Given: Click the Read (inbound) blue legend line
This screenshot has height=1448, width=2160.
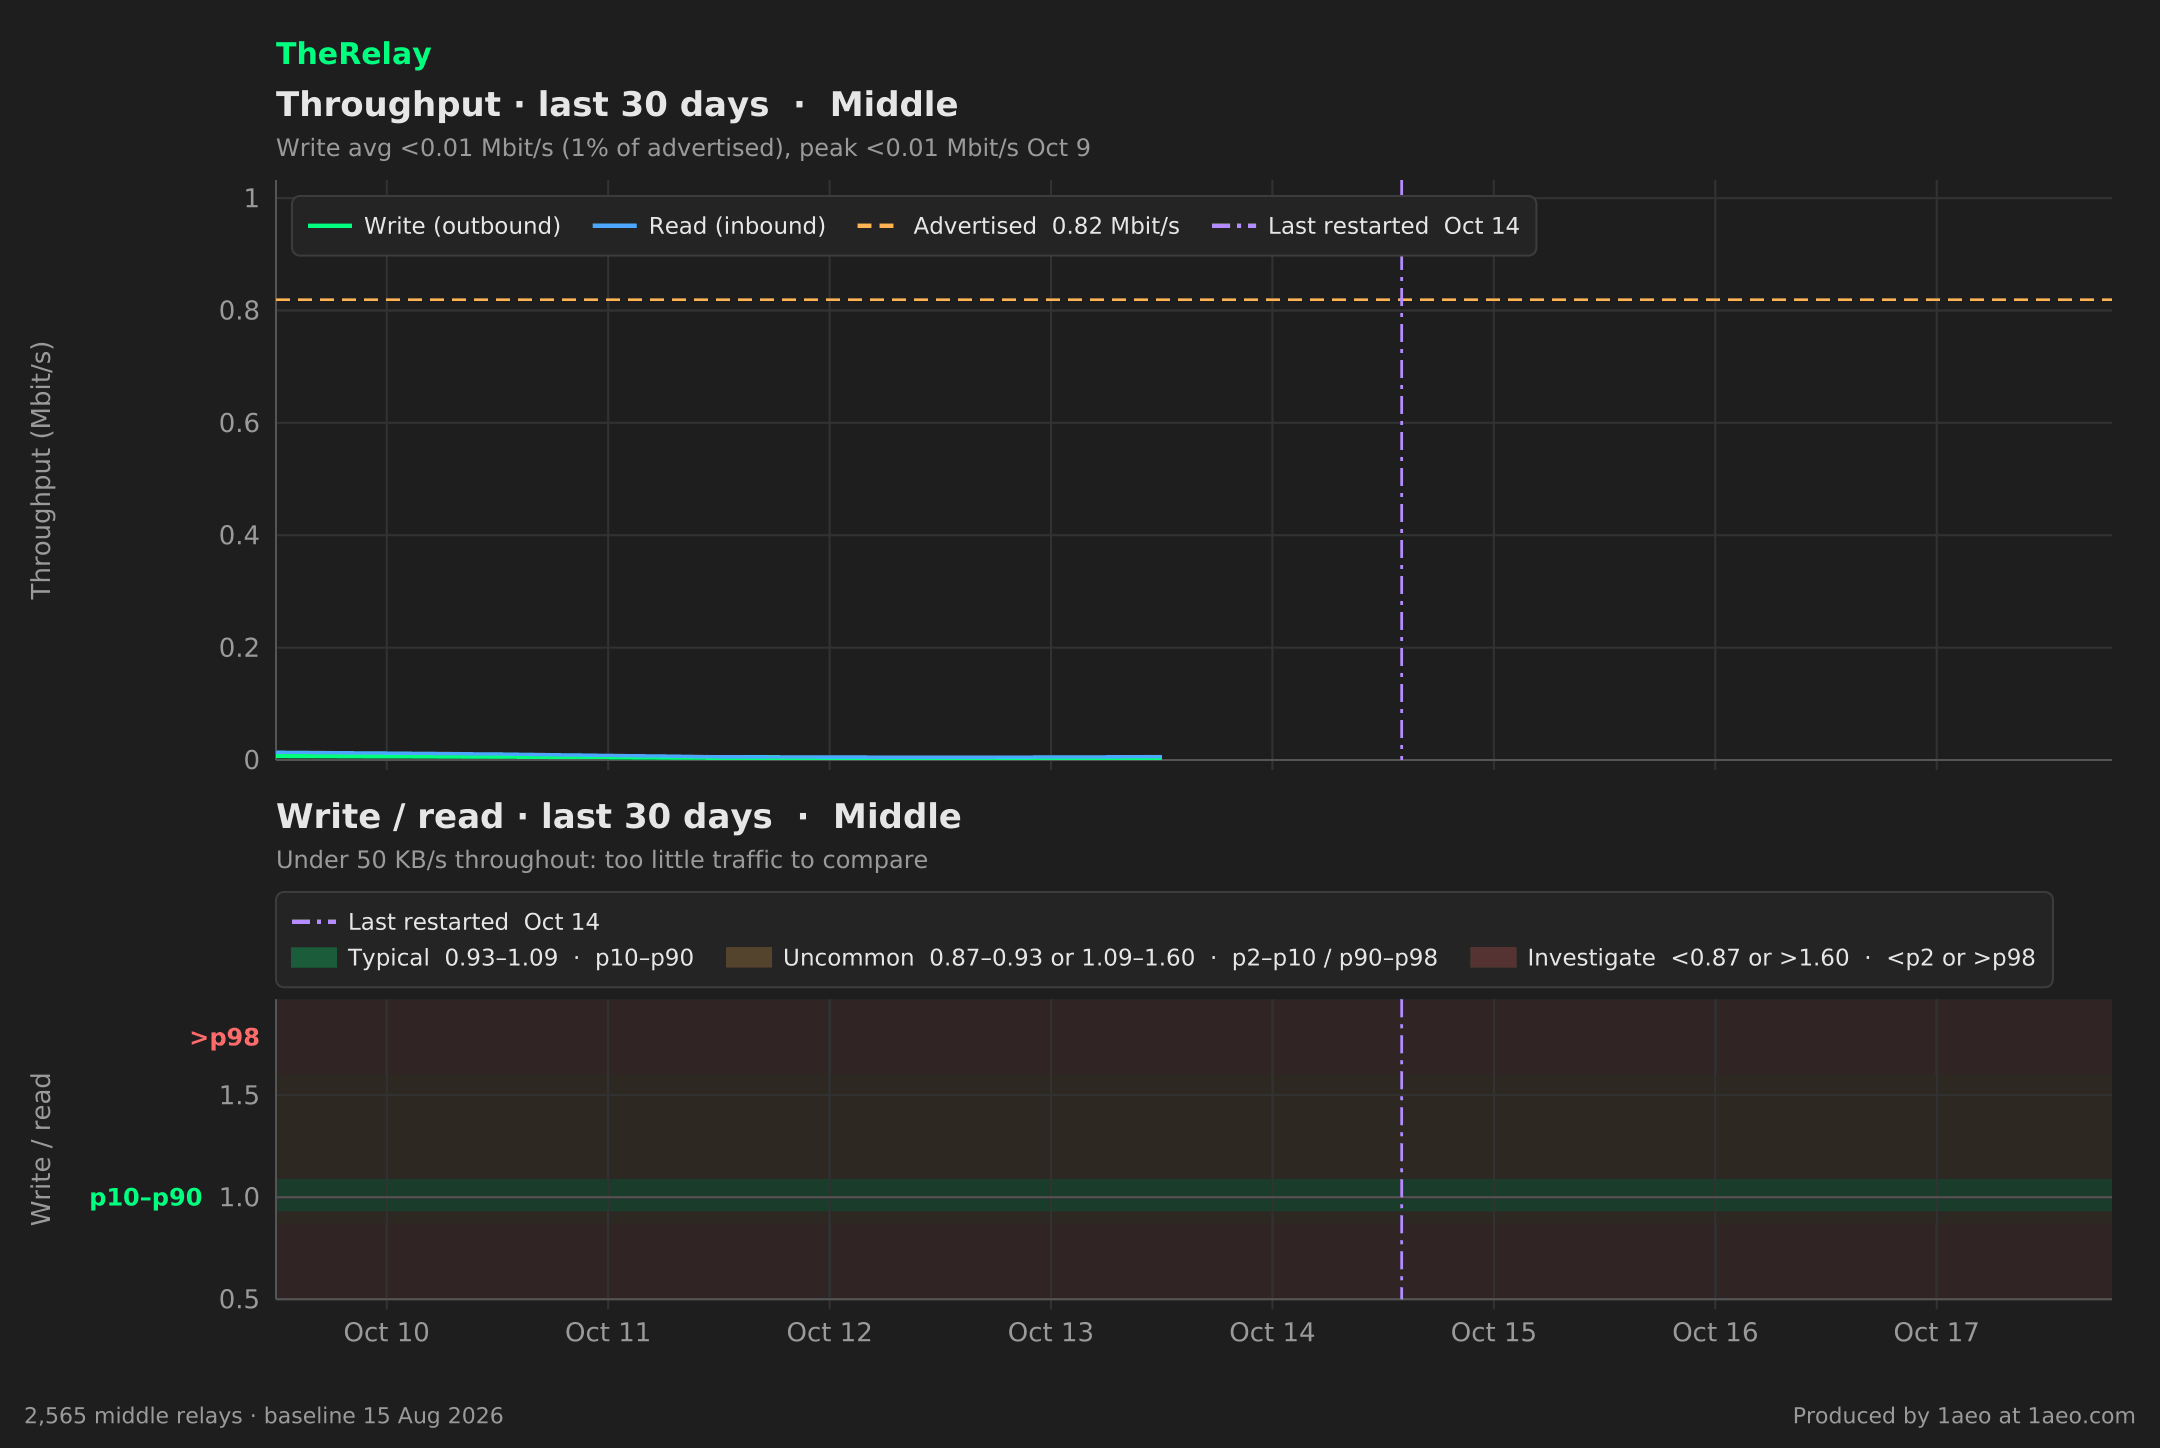Looking at the screenshot, I should click(x=614, y=226).
